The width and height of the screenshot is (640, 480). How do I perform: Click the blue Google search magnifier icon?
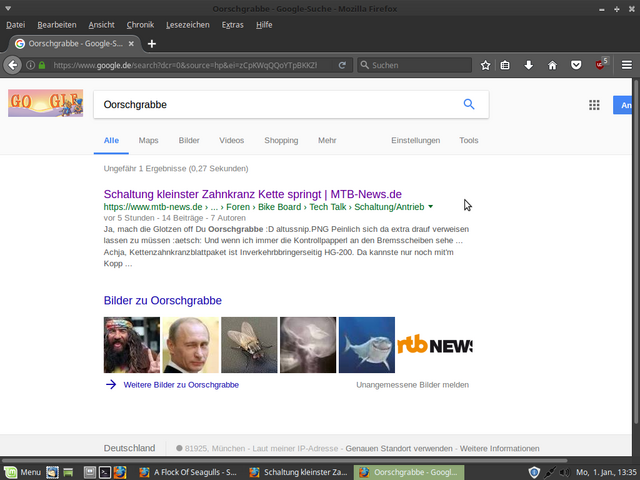coord(469,104)
